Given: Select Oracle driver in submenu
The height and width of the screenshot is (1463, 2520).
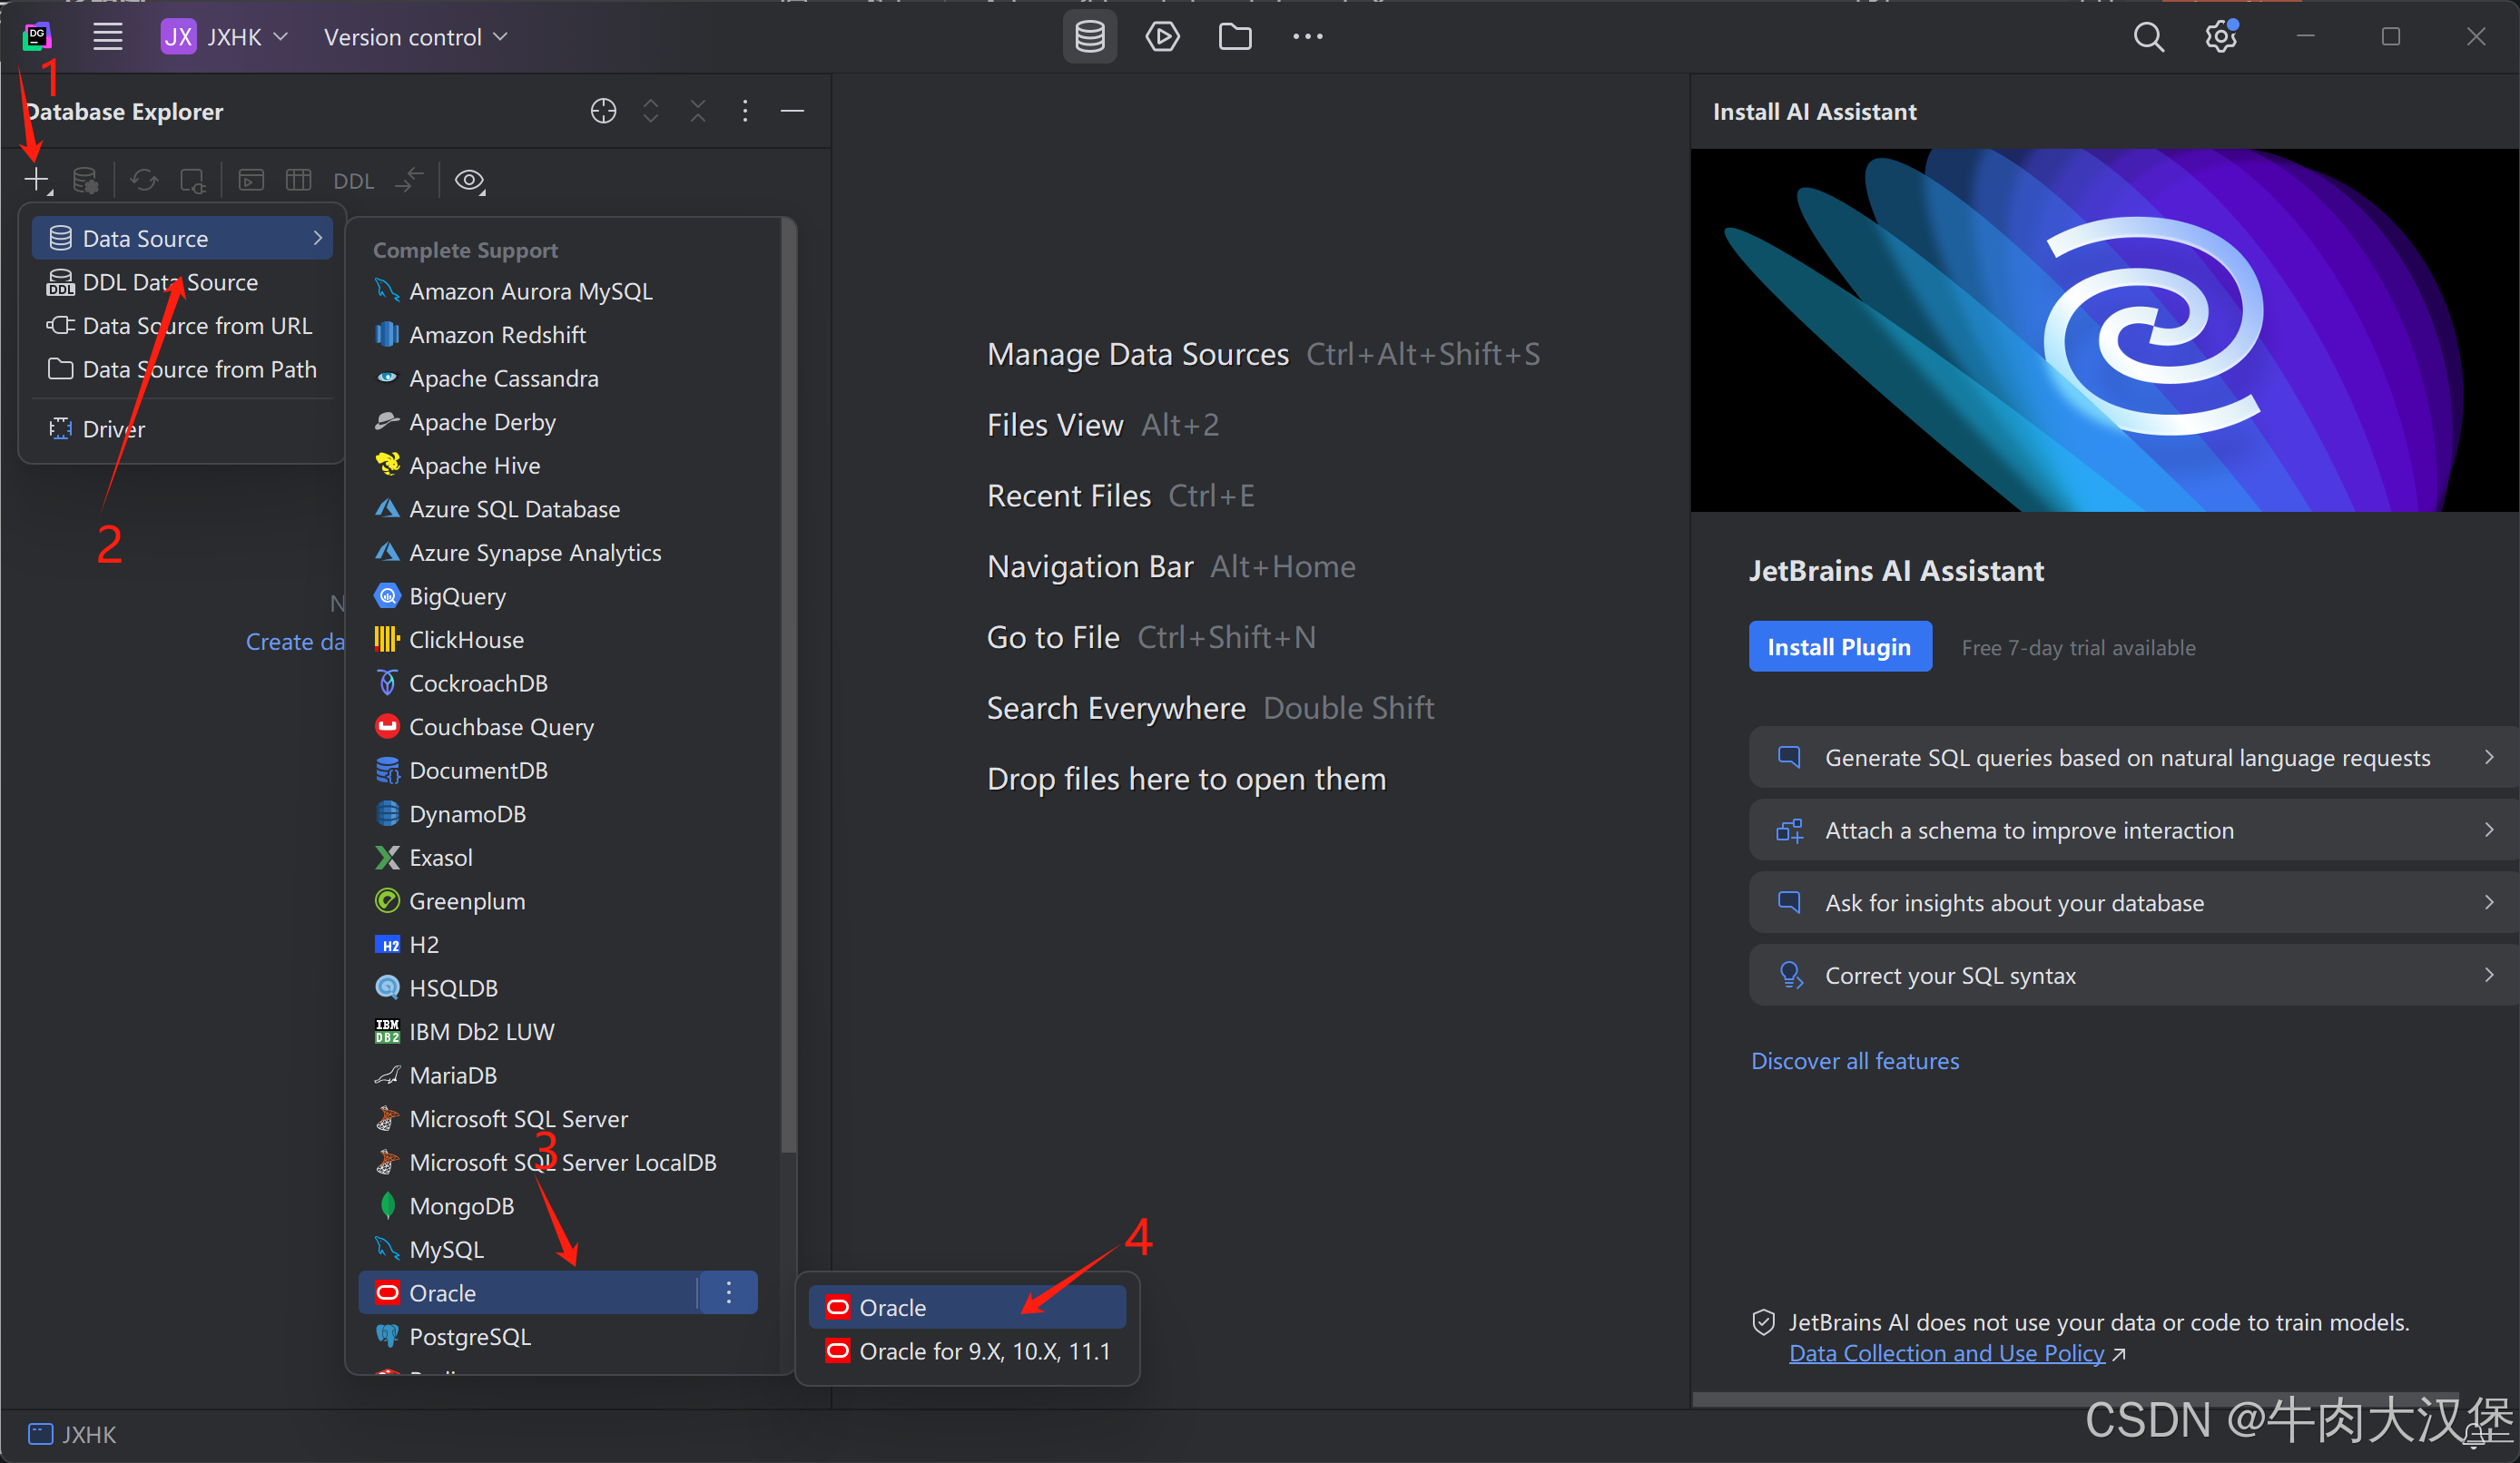Looking at the screenshot, I should [x=967, y=1308].
